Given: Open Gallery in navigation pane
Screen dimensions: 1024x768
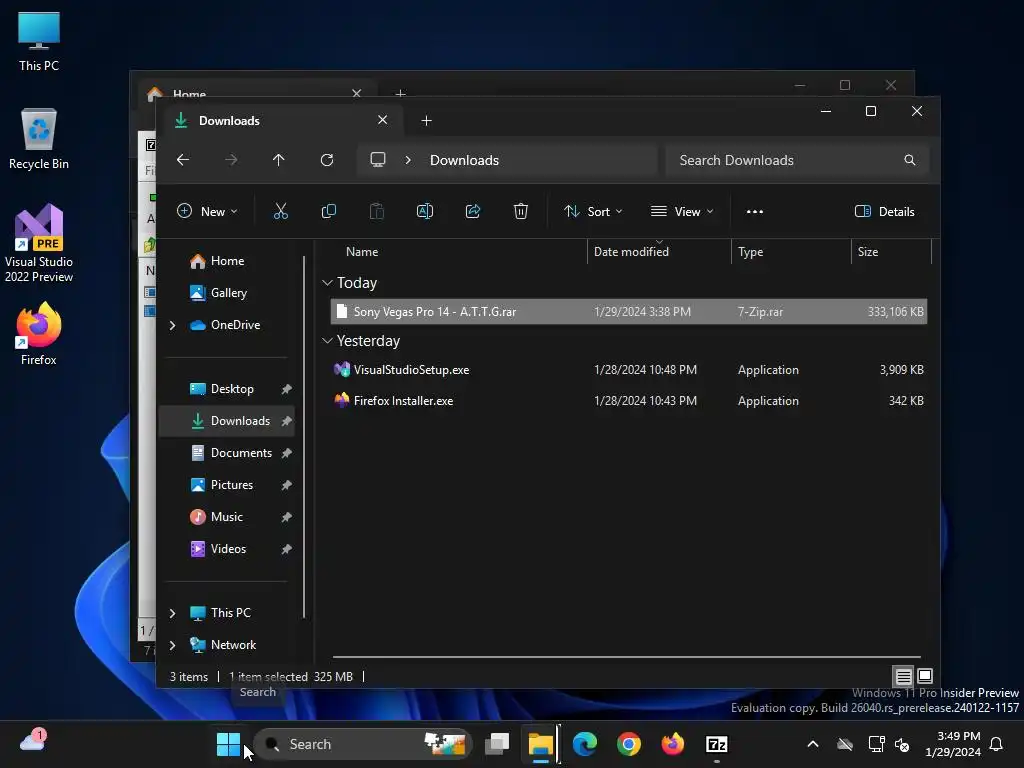Looking at the screenshot, I should point(228,293).
